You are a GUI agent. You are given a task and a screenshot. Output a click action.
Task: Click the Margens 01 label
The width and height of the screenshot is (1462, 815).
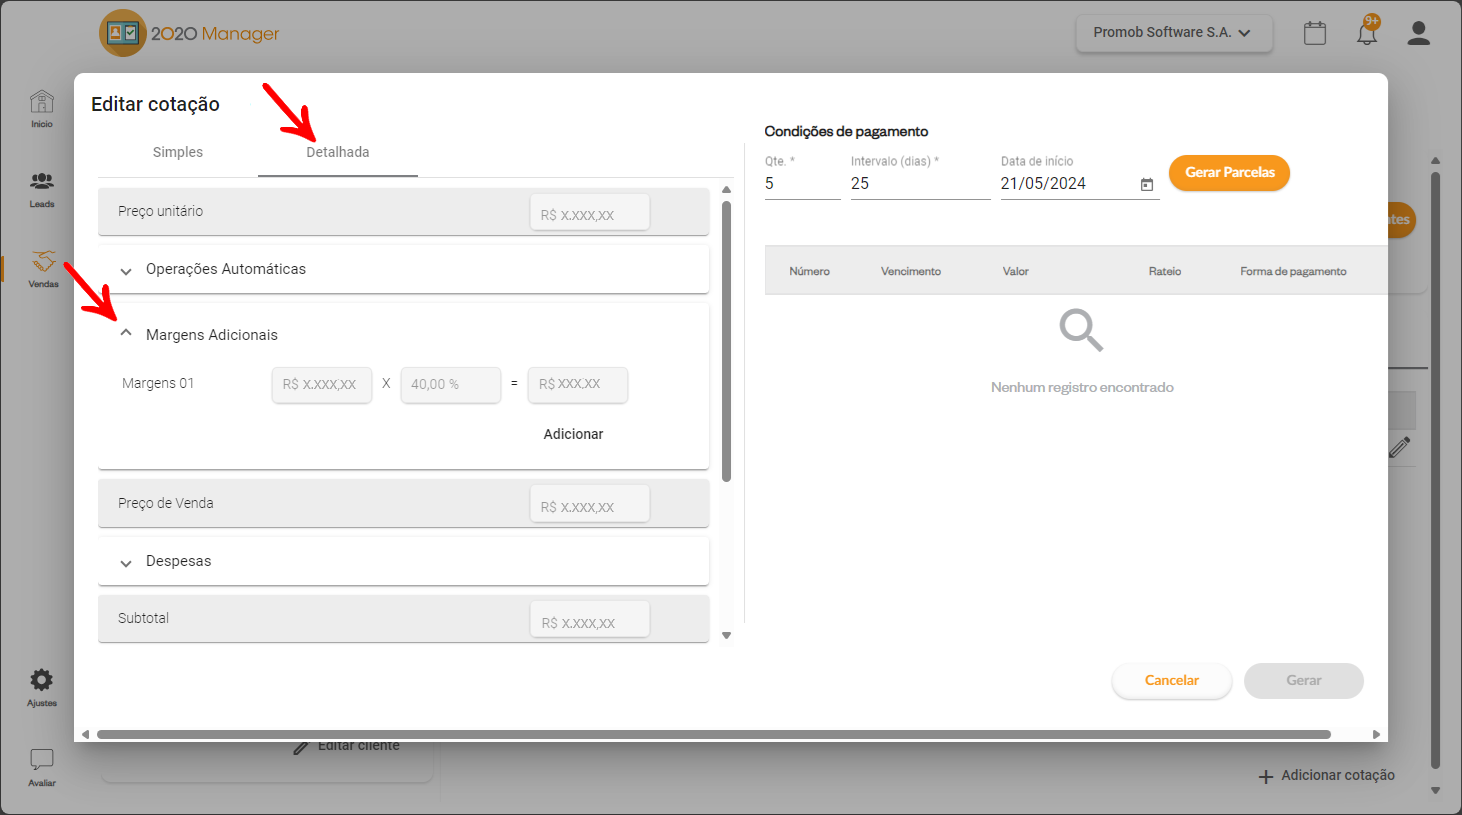(158, 384)
